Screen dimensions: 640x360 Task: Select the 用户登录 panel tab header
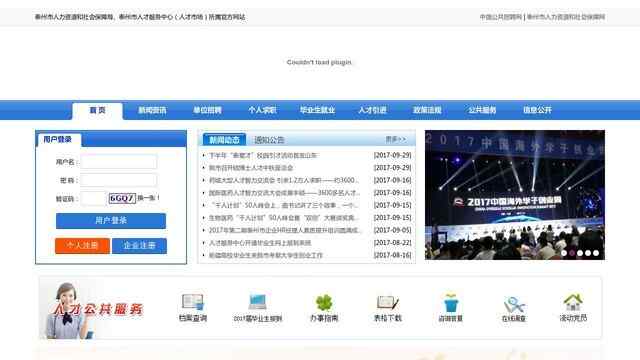[58, 140]
